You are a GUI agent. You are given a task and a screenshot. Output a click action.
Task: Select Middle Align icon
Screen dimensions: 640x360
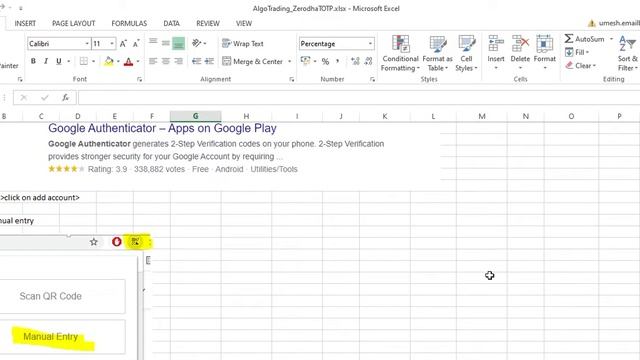[166, 42]
